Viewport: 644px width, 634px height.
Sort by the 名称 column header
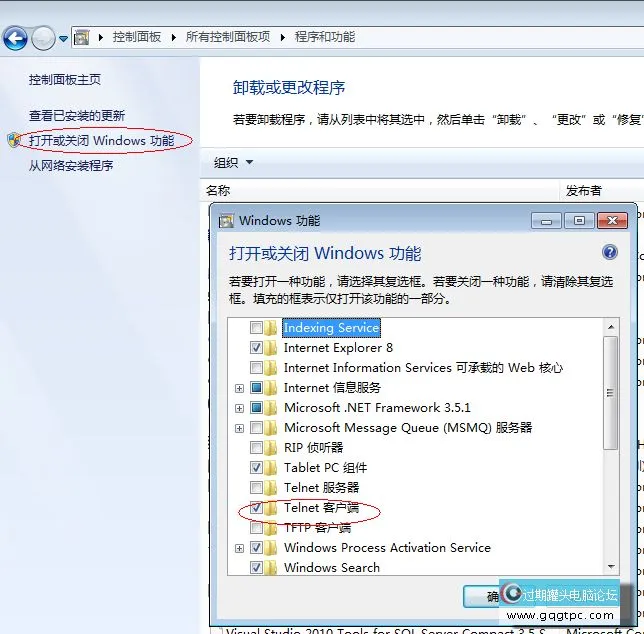[218, 191]
